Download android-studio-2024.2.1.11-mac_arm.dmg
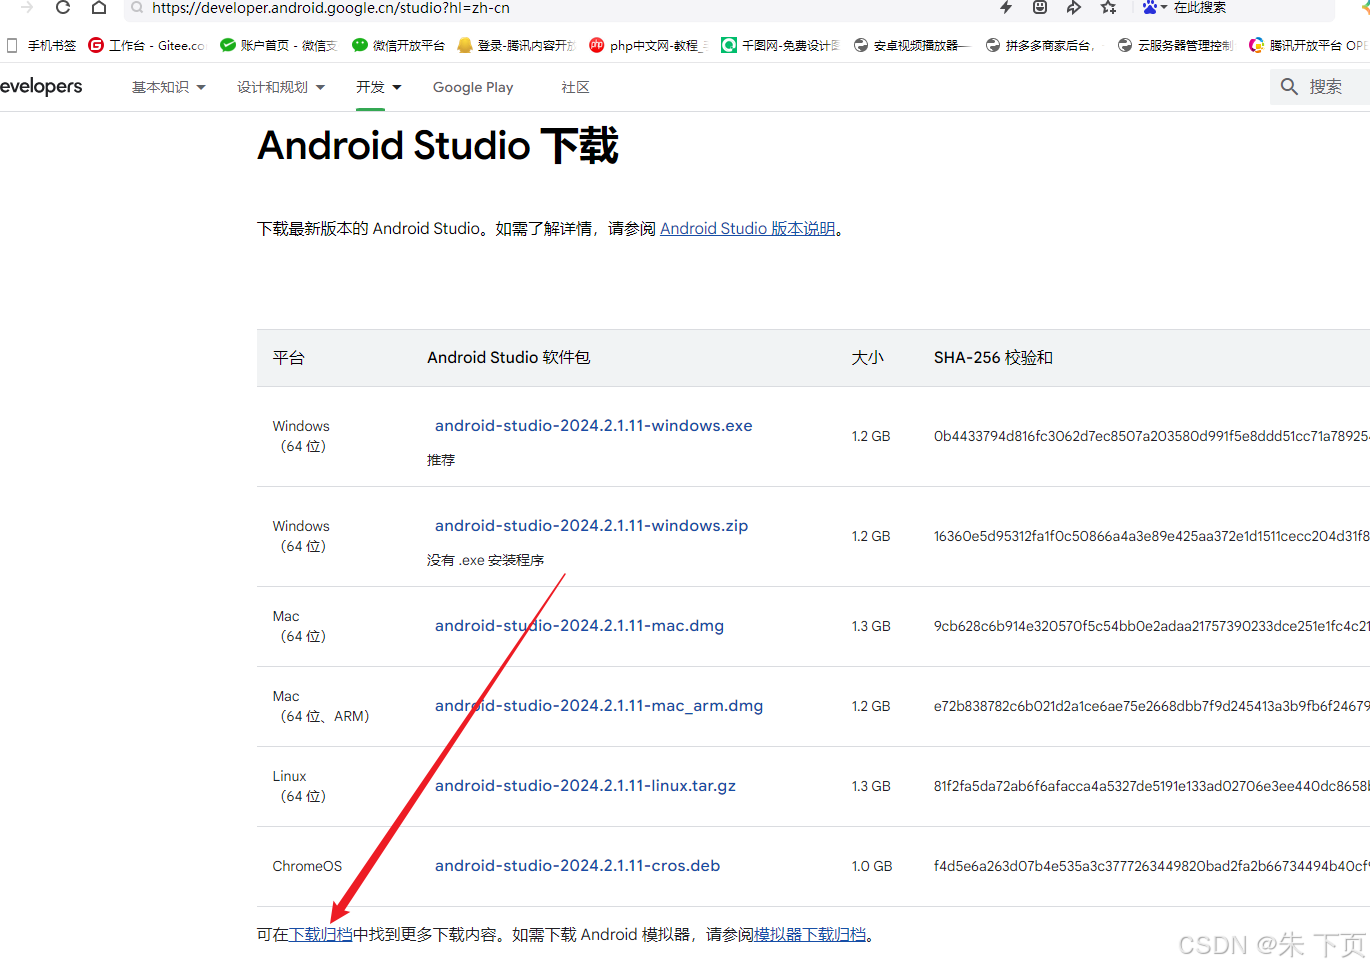1370x968 pixels. point(598,705)
